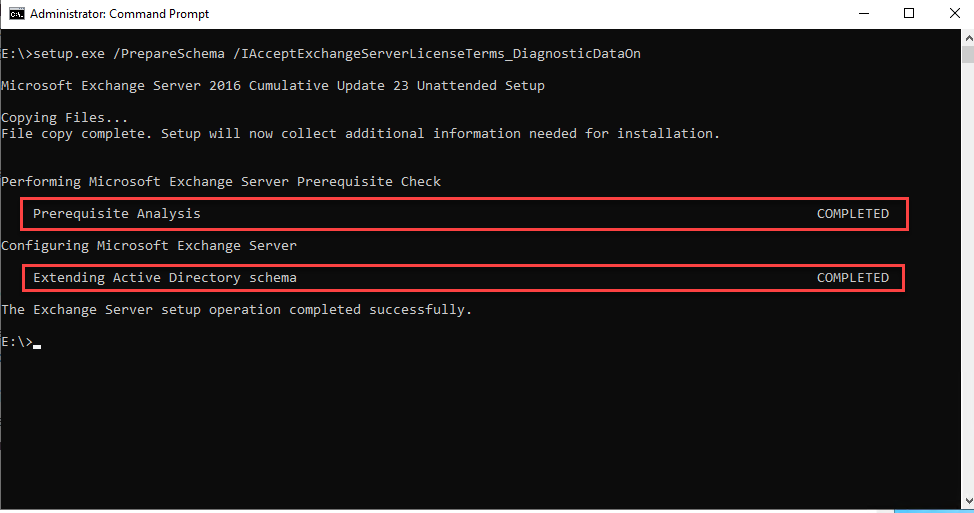Click the 'Extending Active Directory schema' text
Screen dimensions: 974x513
pyautogui.click(x=165, y=278)
